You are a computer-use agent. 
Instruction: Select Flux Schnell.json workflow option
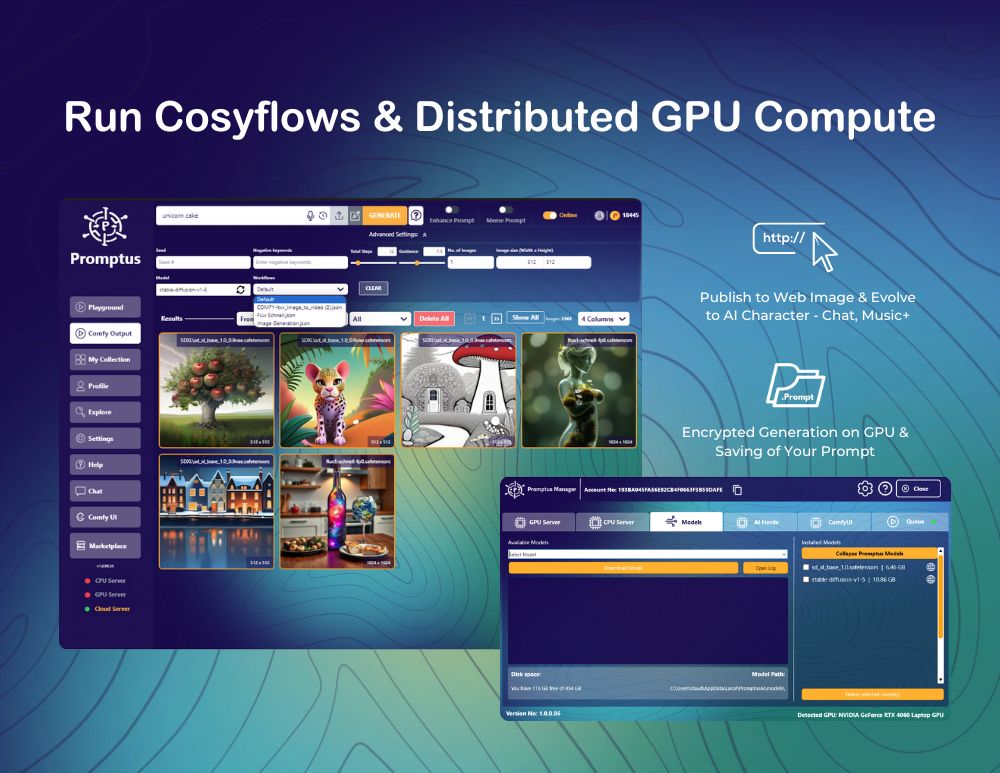[x=300, y=315]
